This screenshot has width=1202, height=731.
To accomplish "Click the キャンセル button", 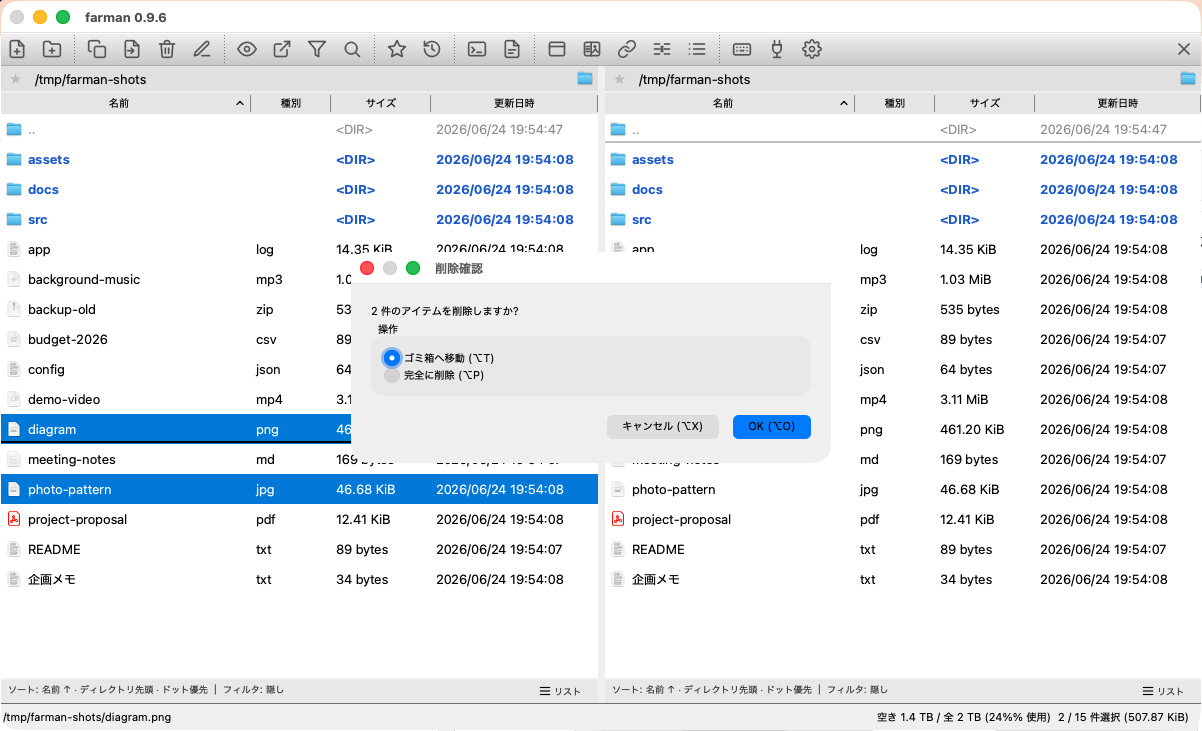I will click(662, 426).
